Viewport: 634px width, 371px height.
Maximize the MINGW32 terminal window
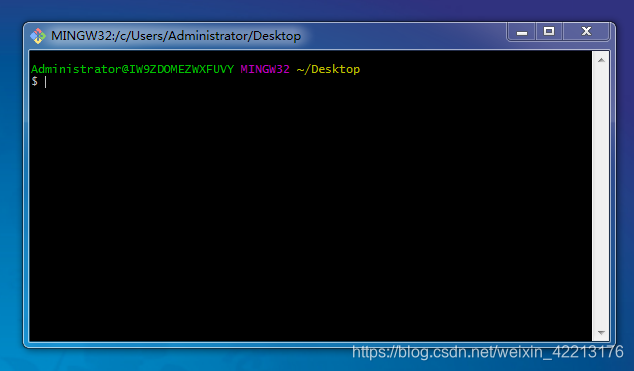point(549,32)
